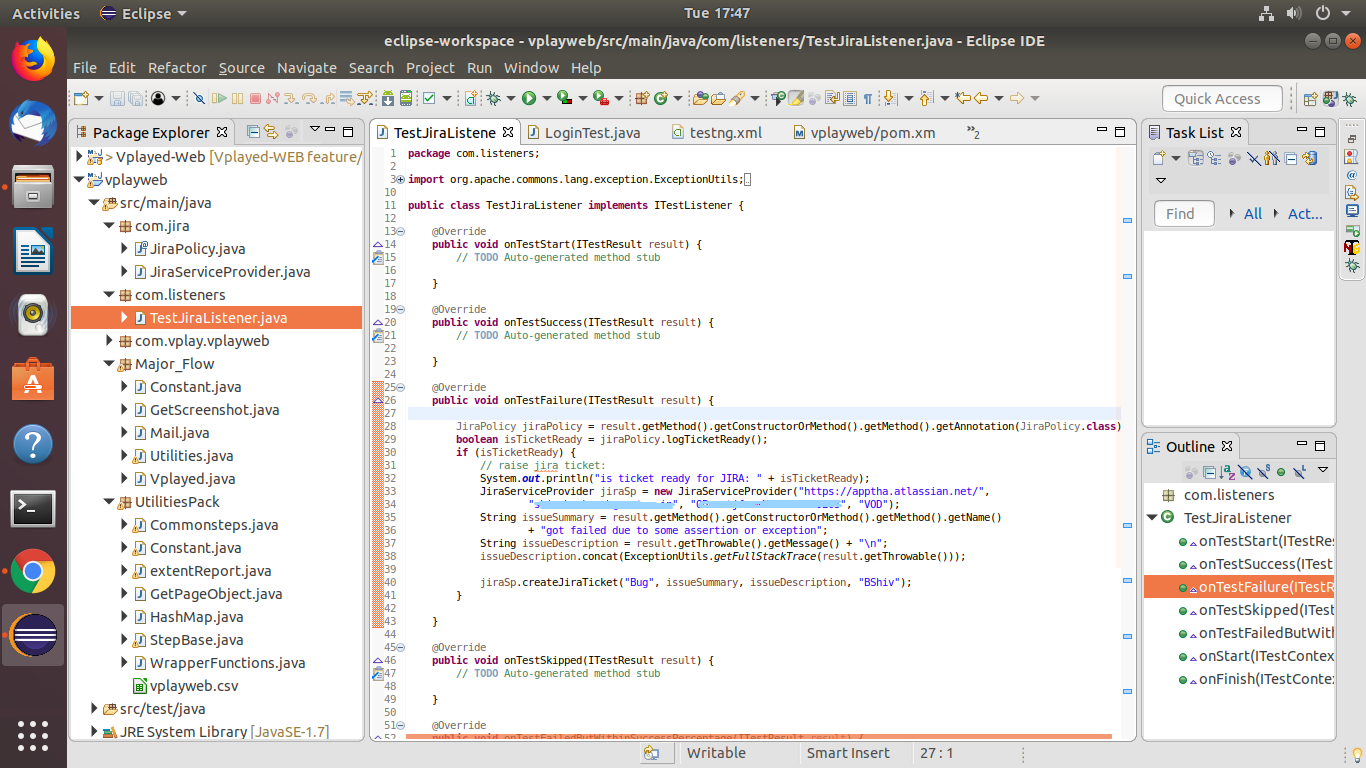Image resolution: width=1366 pixels, height=768 pixels.
Task: Toggle Link with Editor in Package Explorer
Action: click(271, 131)
